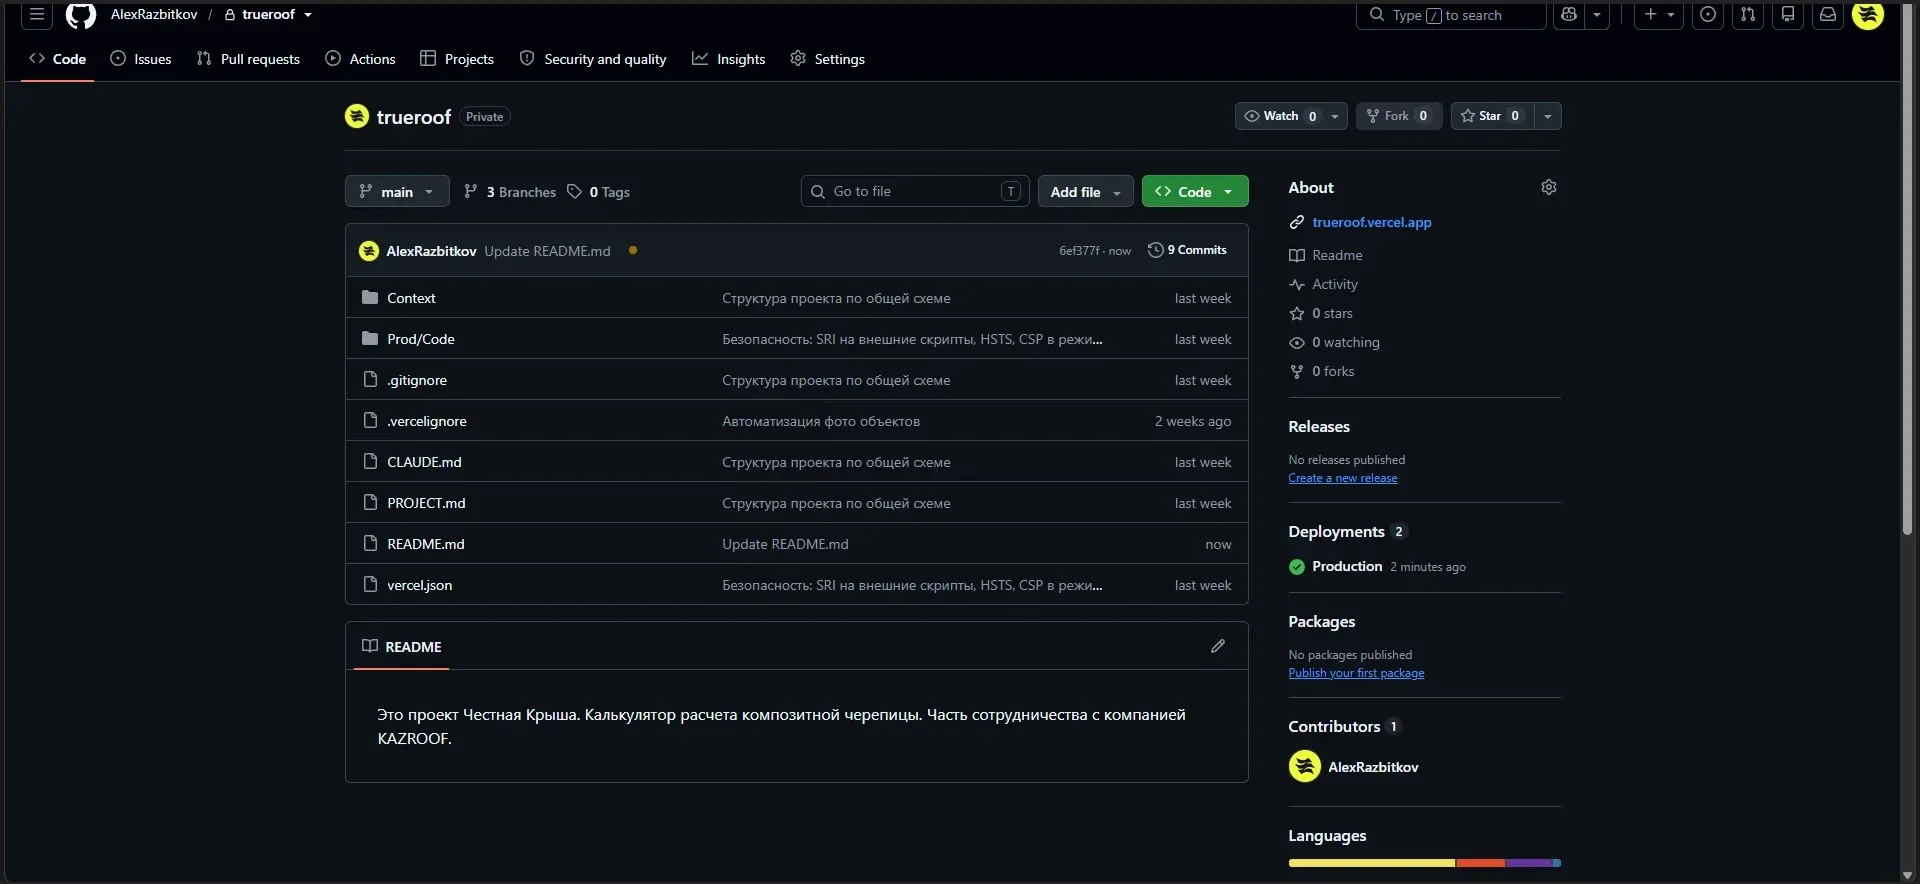Expand the create new plus dropdown

click(1659, 14)
